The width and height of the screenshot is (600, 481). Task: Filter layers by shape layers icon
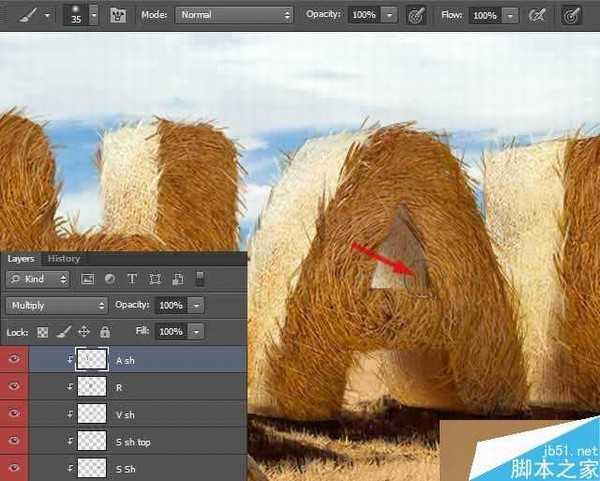coord(155,279)
